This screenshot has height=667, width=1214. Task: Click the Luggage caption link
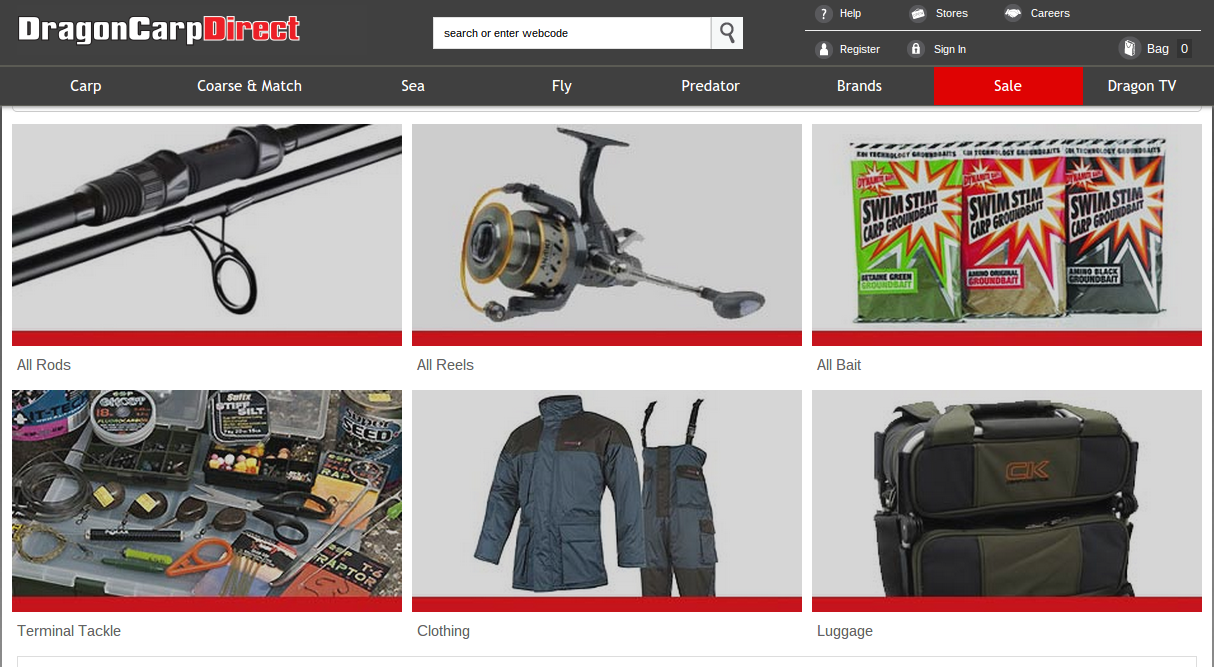(845, 631)
